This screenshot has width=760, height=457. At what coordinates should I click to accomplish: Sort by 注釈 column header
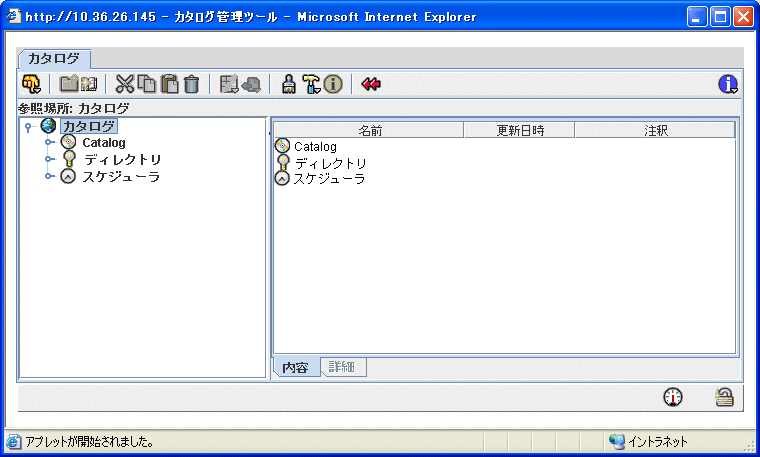click(x=655, y=130)
